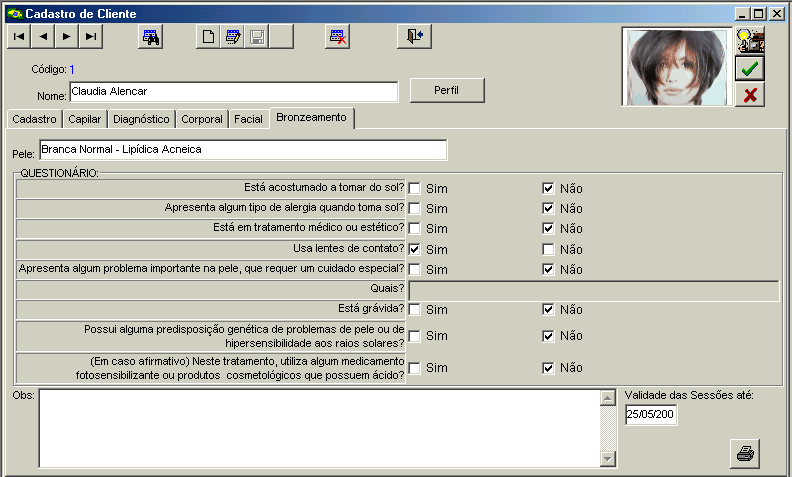Click the Perfil button
Screen dimensions: 792x477
[446, 90]
